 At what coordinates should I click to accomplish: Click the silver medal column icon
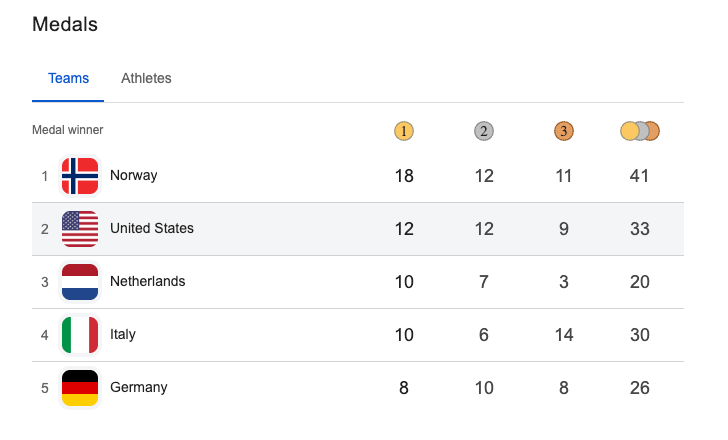tap(483, 131)
